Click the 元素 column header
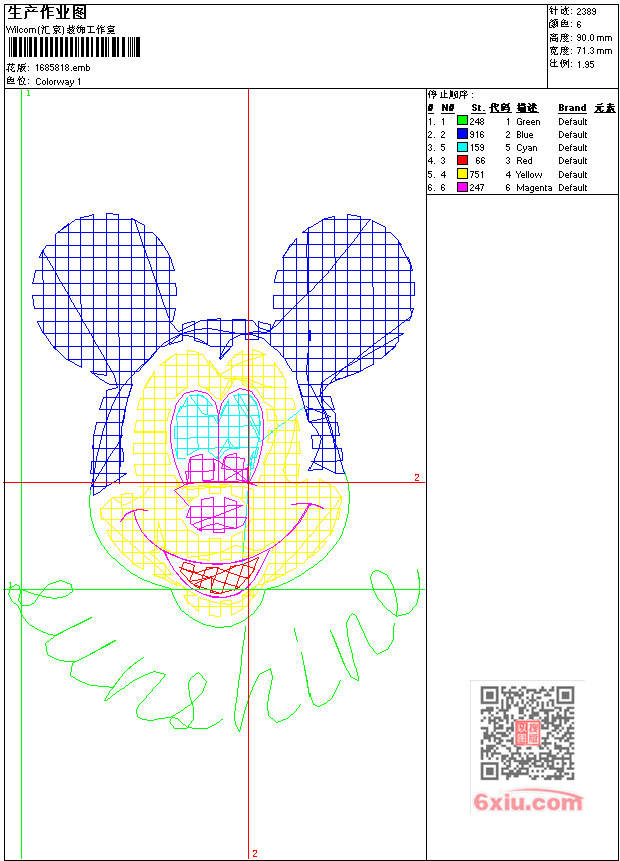The image size is (620, 861). tap(605, 108)
